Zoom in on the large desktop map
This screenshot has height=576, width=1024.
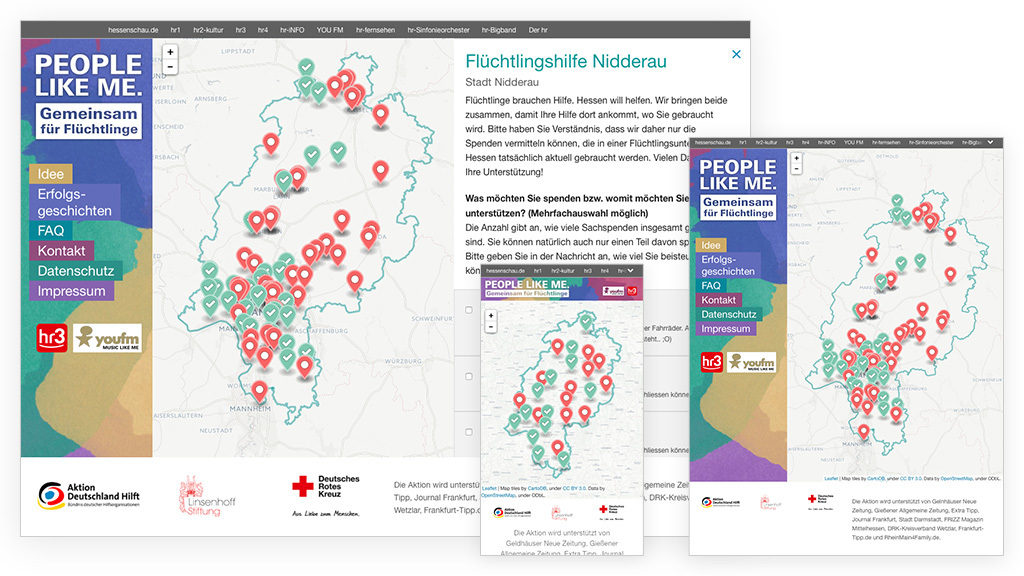coord(170,52)
